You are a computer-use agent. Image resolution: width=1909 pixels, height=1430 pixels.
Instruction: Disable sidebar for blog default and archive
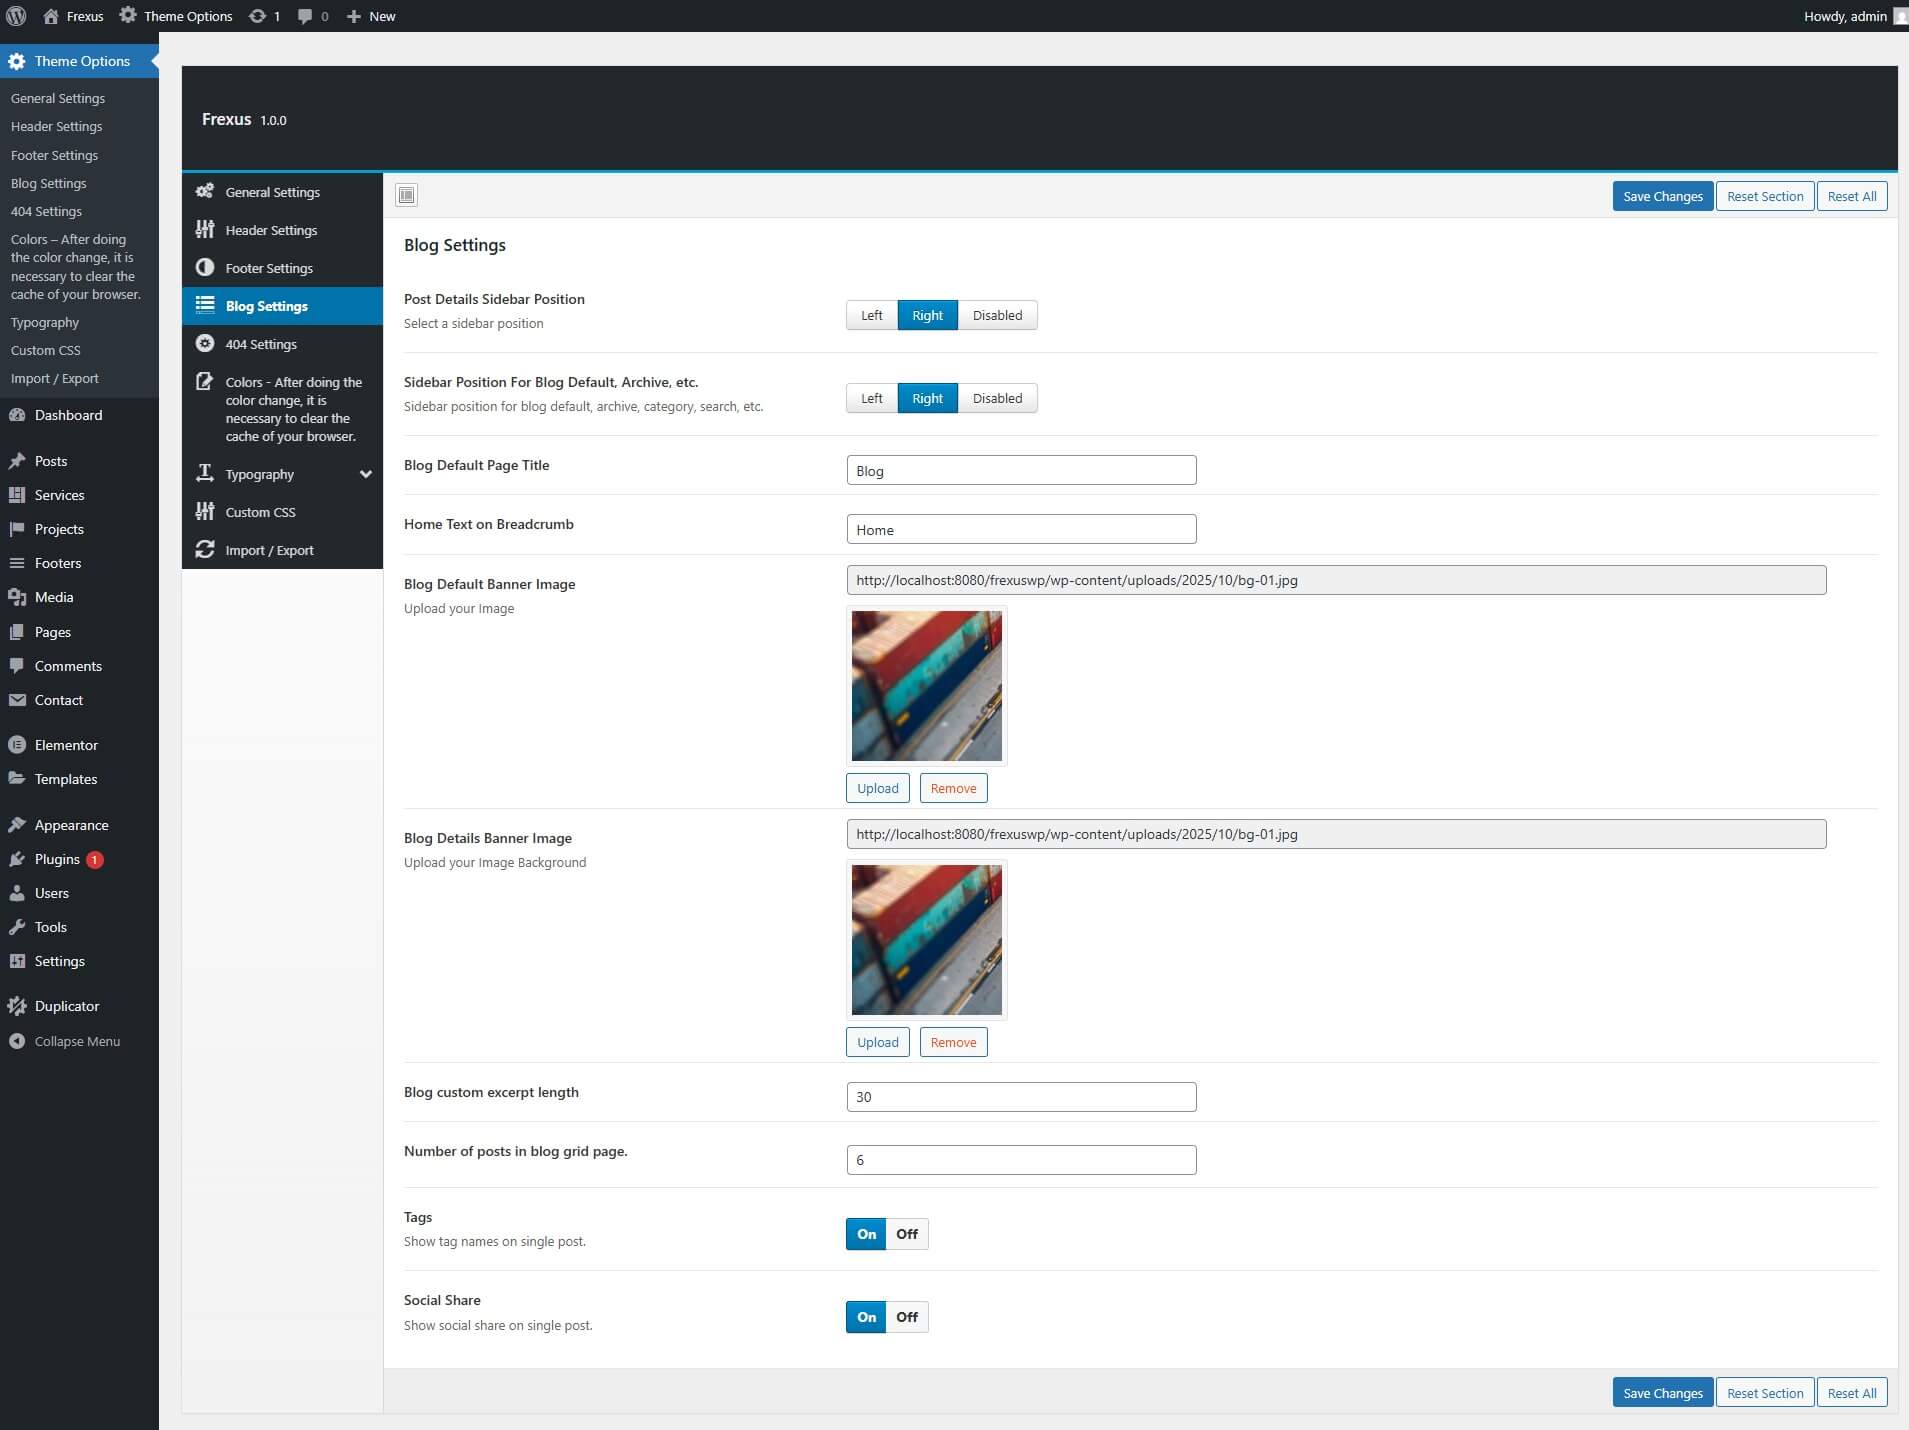[x=997, y=398]
